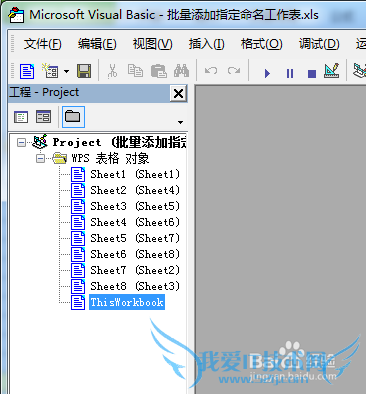Select Sheet8 (Sheet3) in tree

coord(135,286)
